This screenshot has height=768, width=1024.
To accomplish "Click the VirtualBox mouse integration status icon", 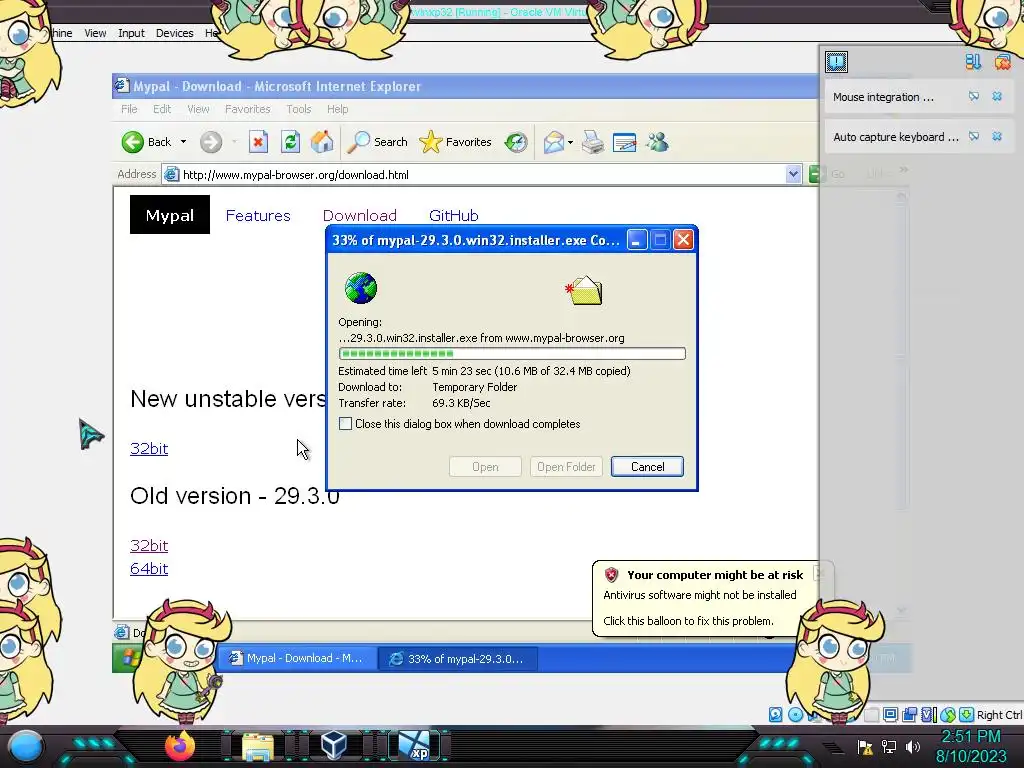I will point(948,714).
